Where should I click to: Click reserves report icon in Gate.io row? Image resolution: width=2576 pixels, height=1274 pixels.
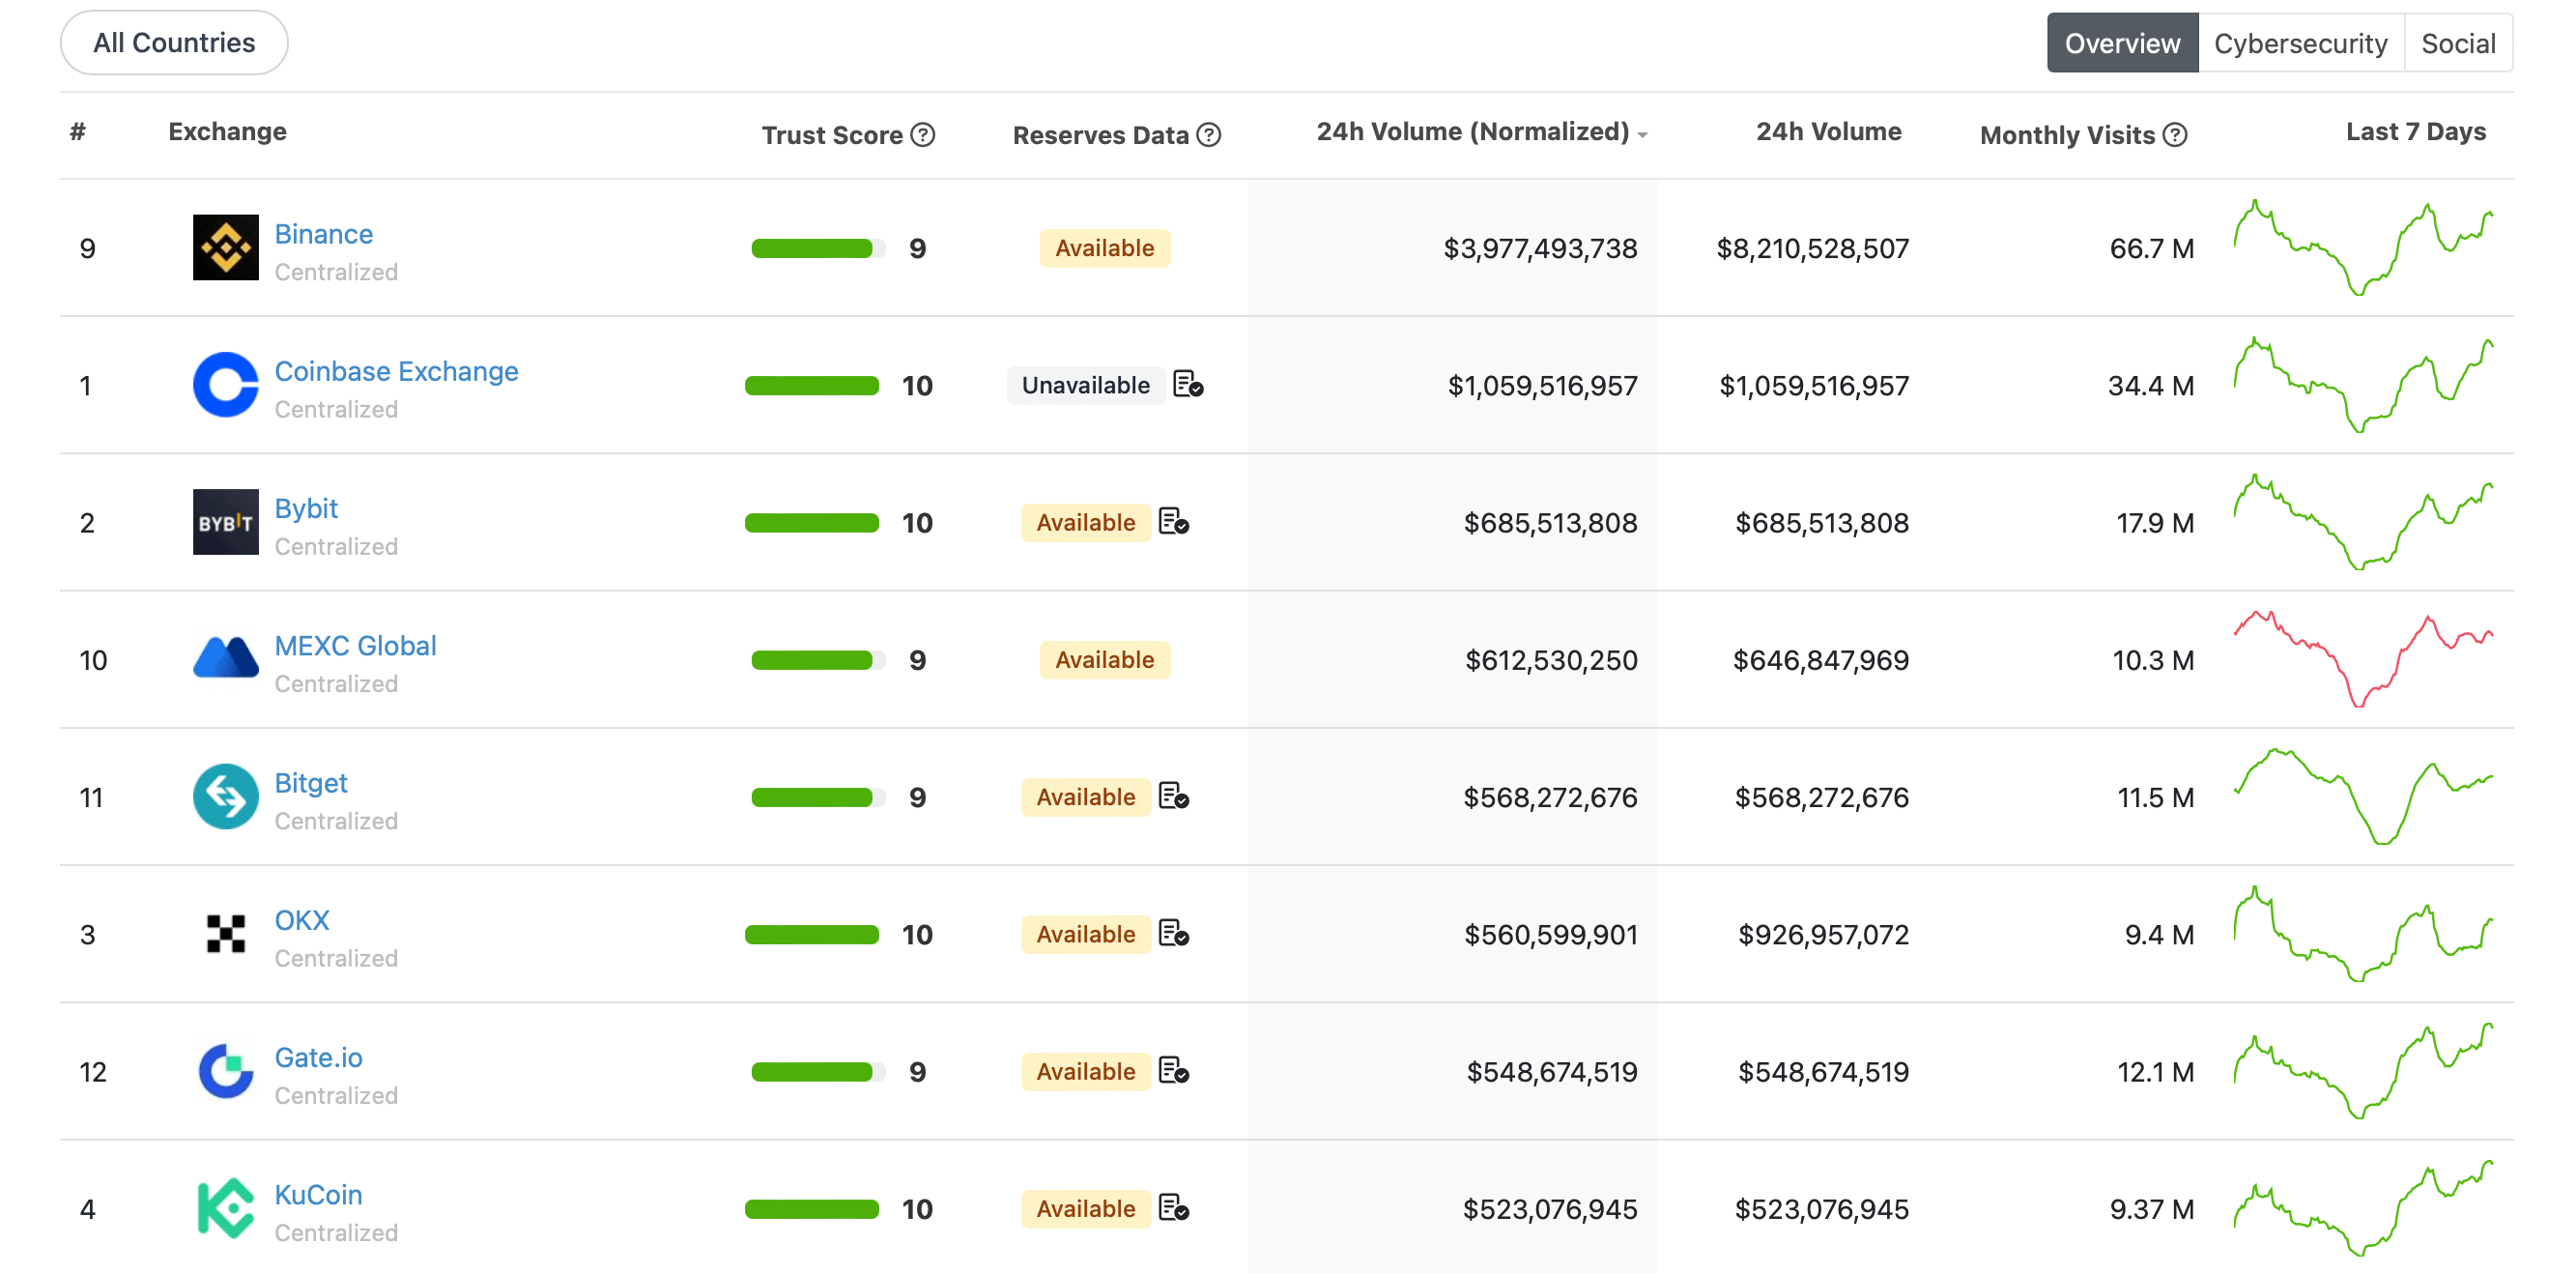click(x=1174, y=1071)
